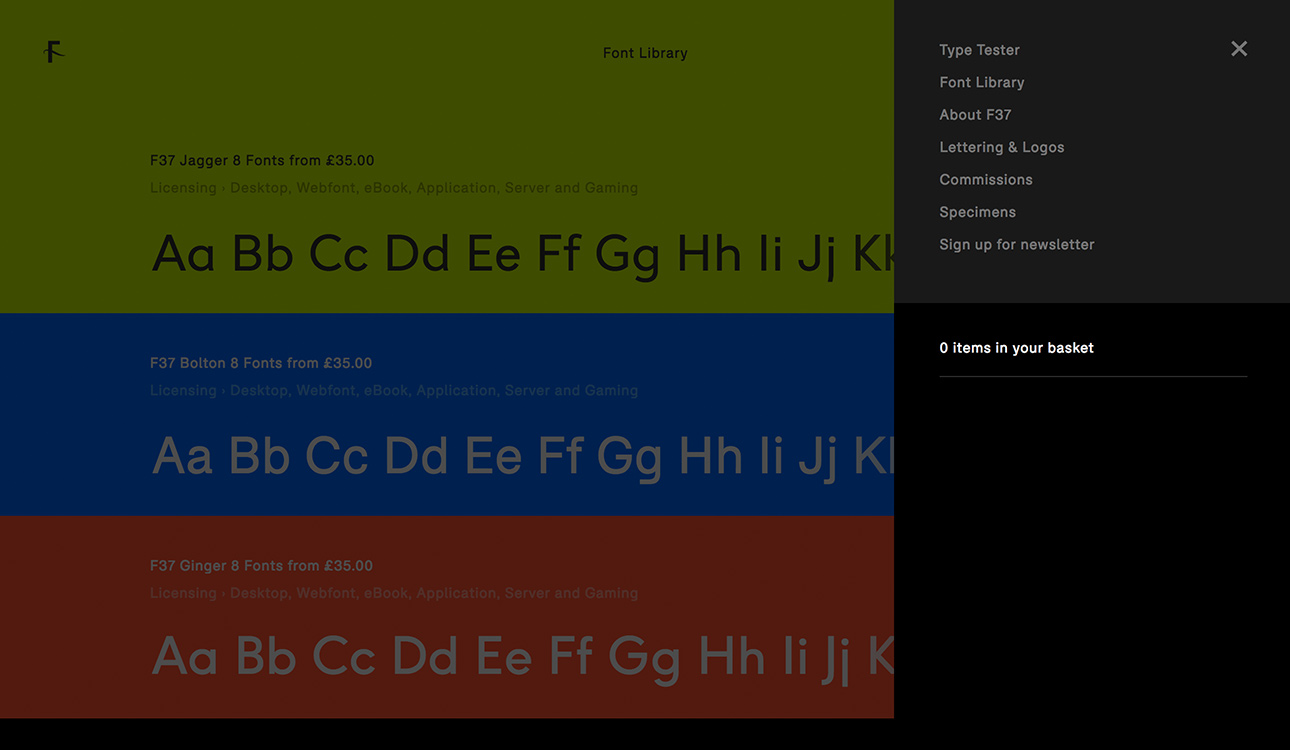This screenshot has height=750, width=1290.
Task: Click F37 Ginger licensing description text
Action: coord(394,593)
